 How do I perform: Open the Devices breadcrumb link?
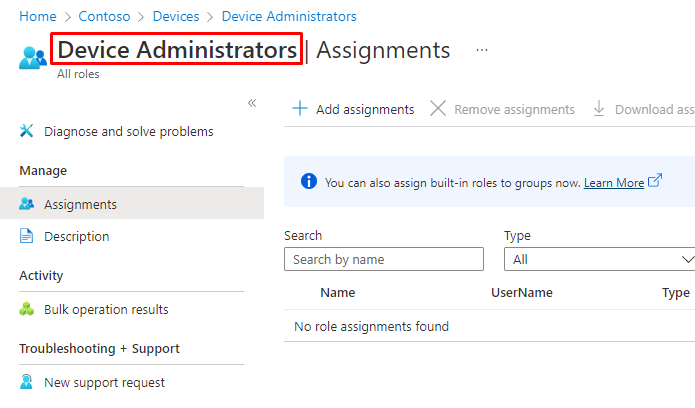(x=178, y=17)
